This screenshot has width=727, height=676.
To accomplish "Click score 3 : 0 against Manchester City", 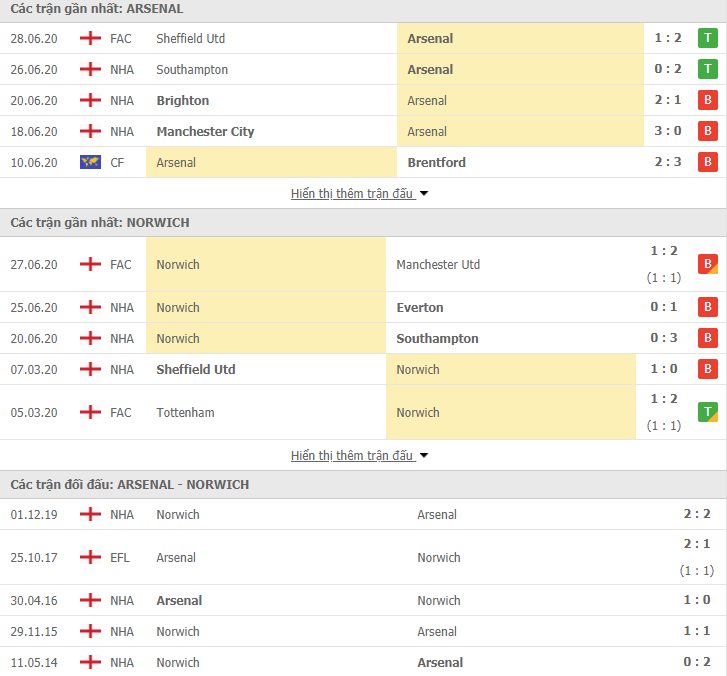I will point(668,131).
